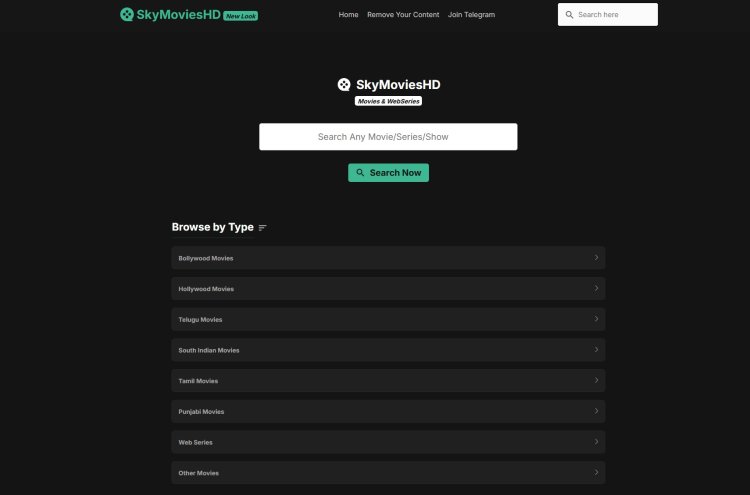Click the sort icon beside Browse by Type

pyautogui.click(x=263, y=228)
